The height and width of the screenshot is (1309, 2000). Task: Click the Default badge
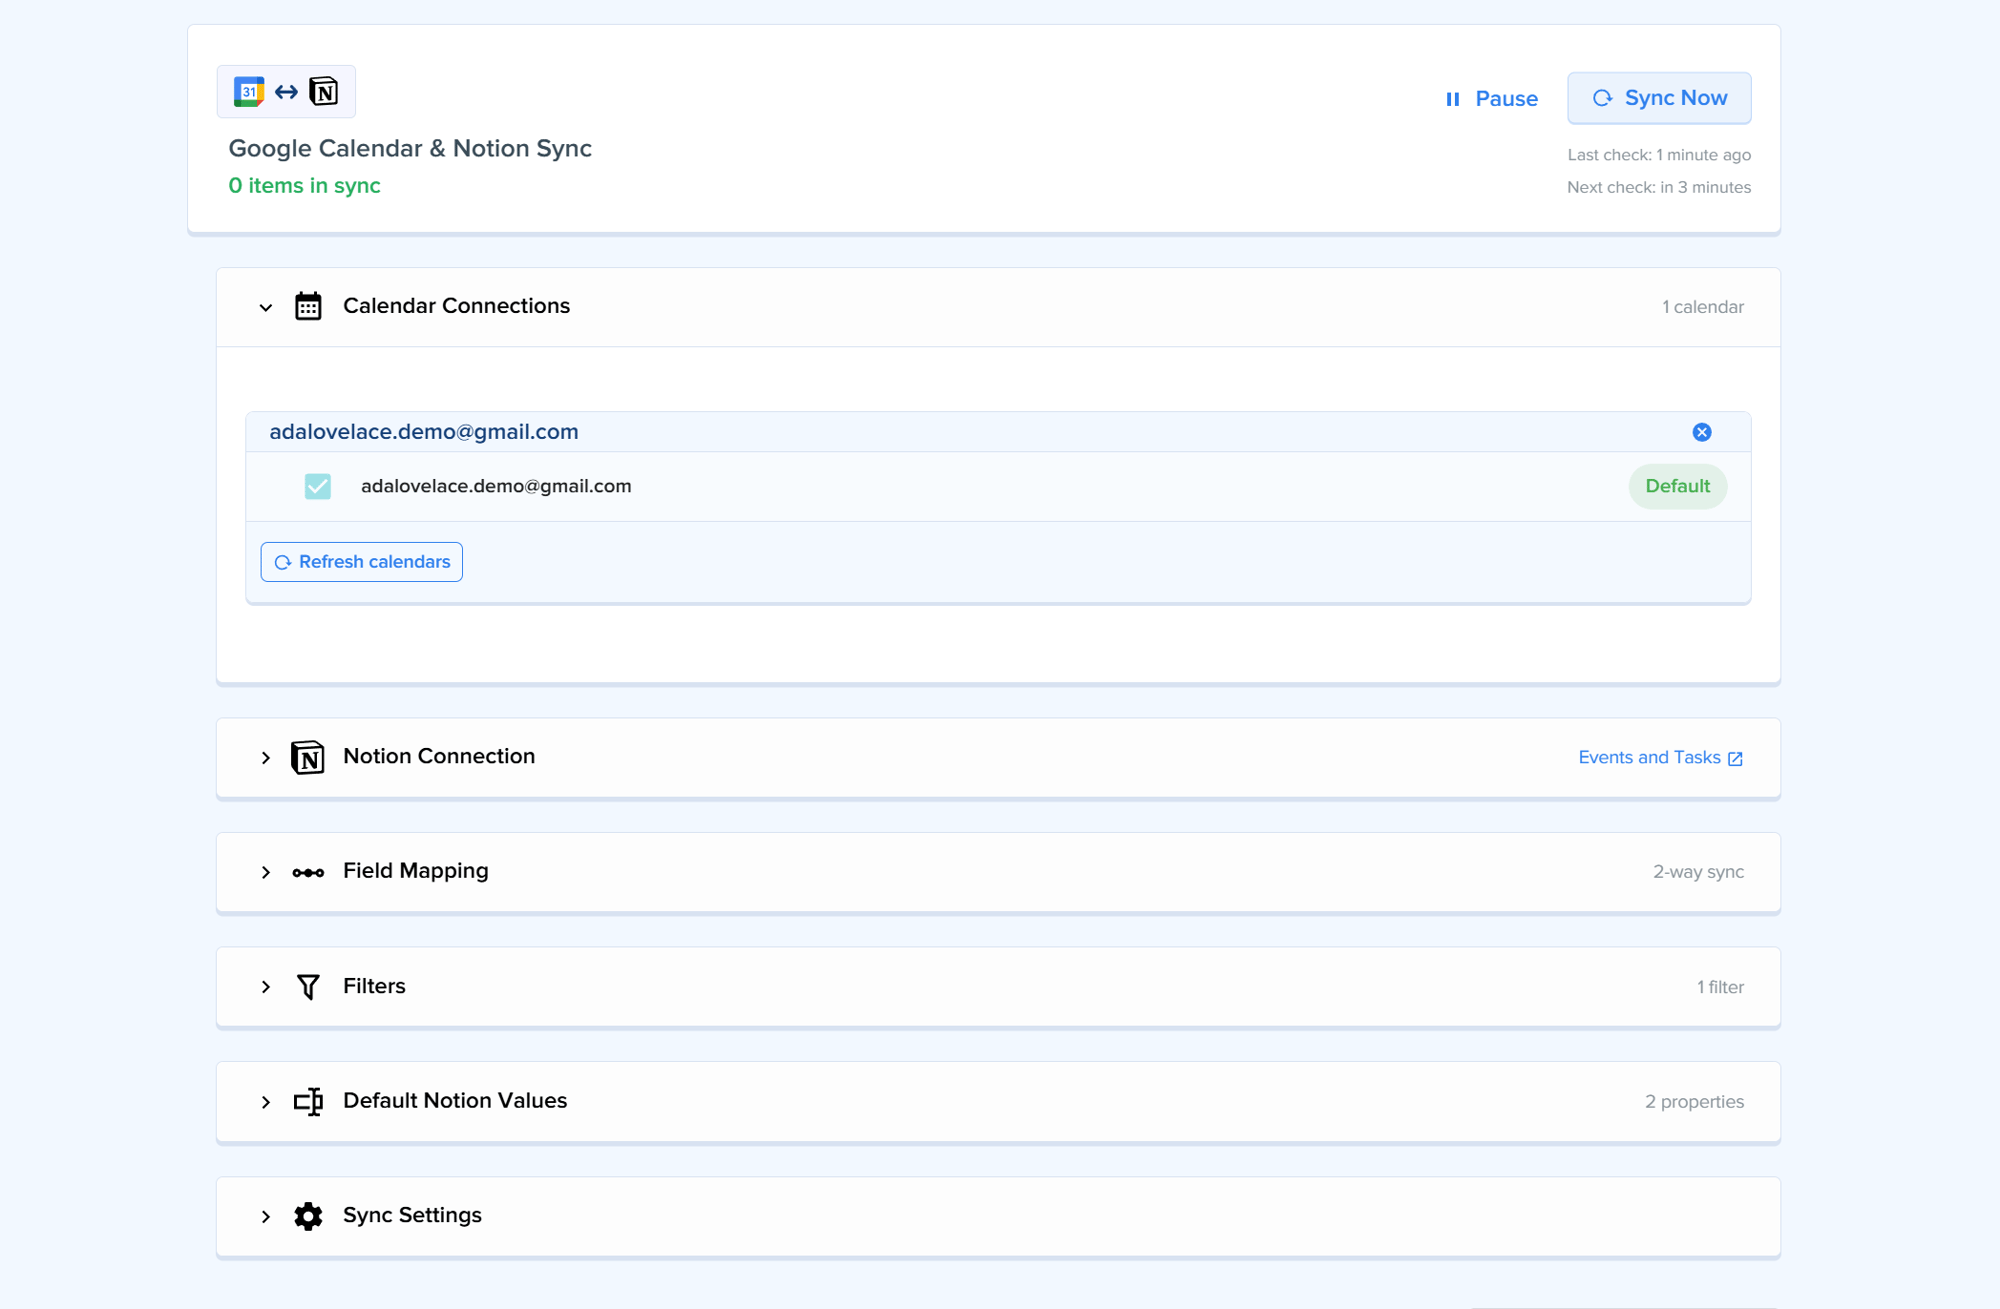point(1677,486)
